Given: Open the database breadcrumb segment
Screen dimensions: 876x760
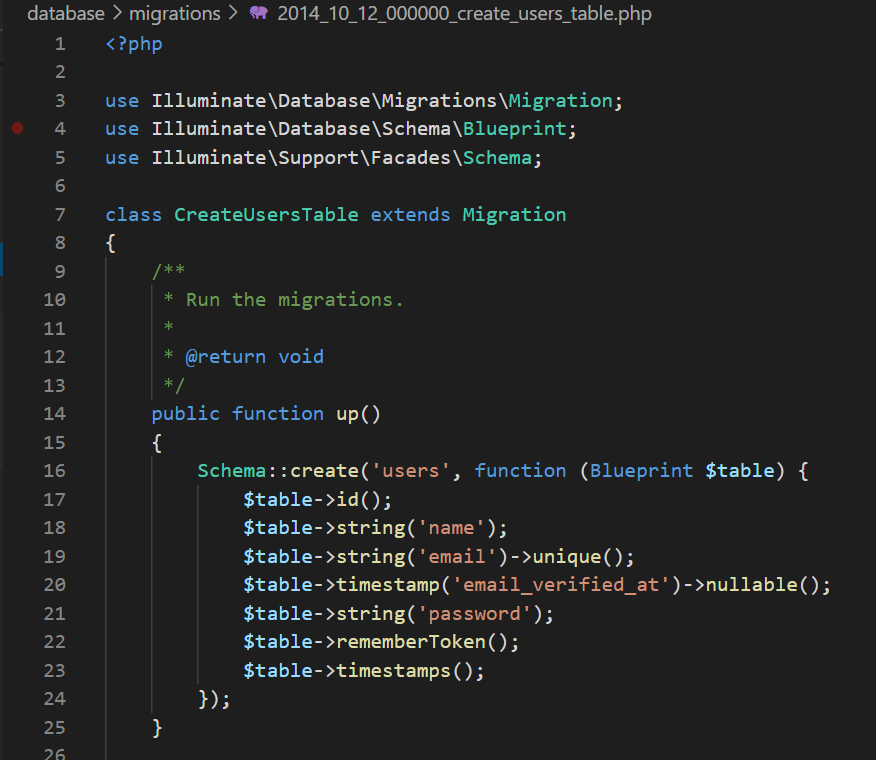Looking at the screenshot, I should coord(65,14).
